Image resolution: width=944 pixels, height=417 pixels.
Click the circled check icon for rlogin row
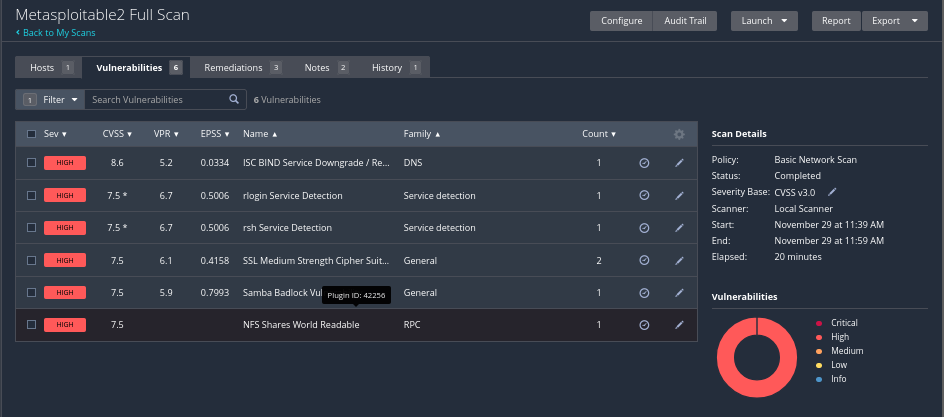644,195
